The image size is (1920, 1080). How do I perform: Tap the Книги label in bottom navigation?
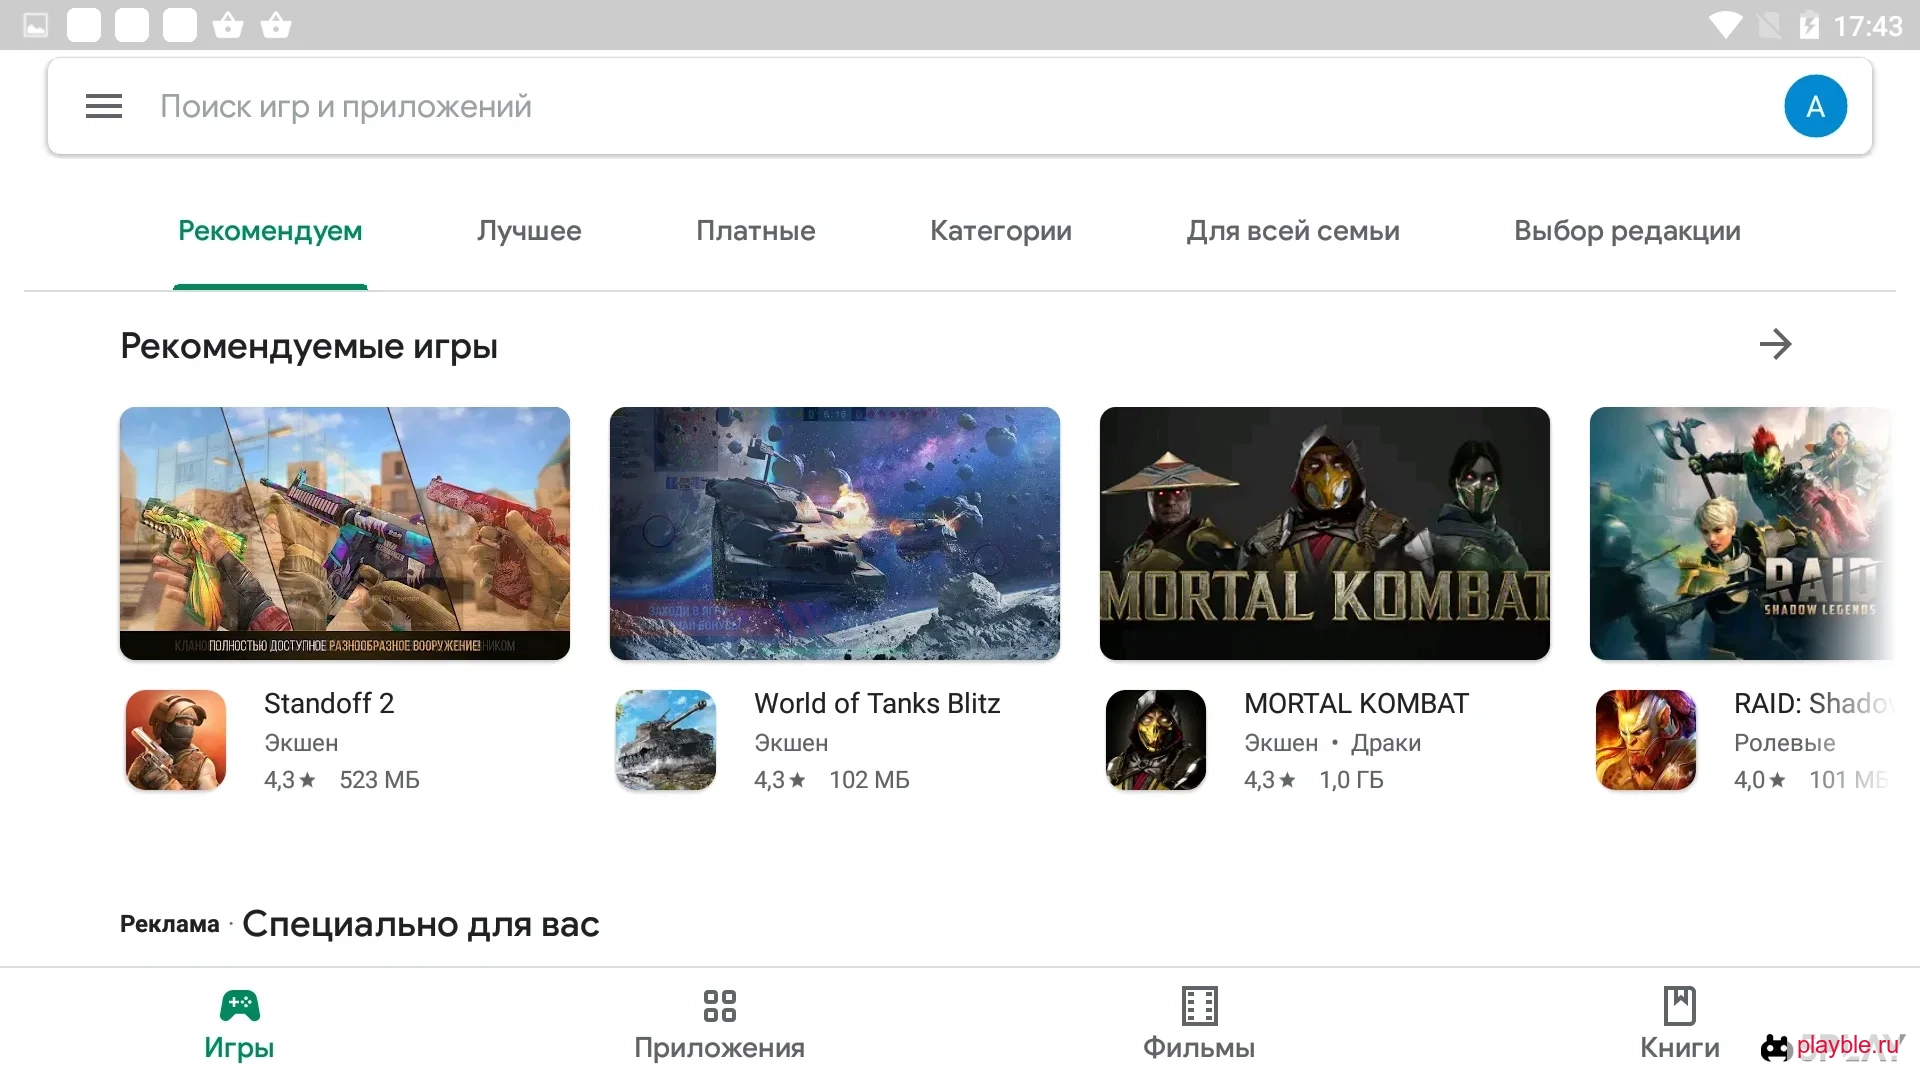(1679, 1047)
